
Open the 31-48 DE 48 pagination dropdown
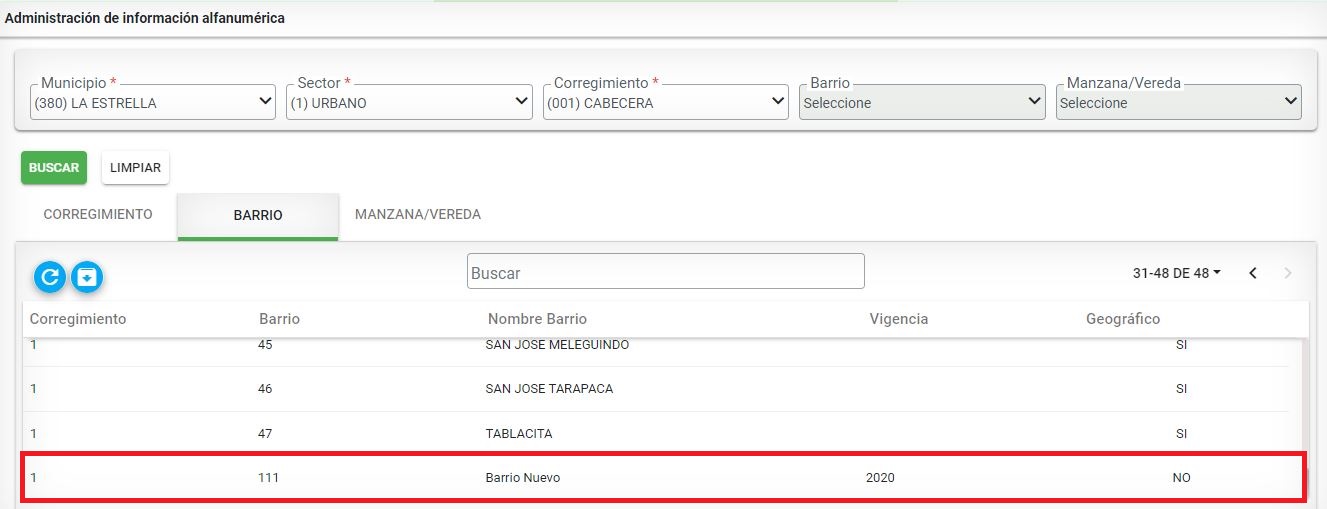1177,273
